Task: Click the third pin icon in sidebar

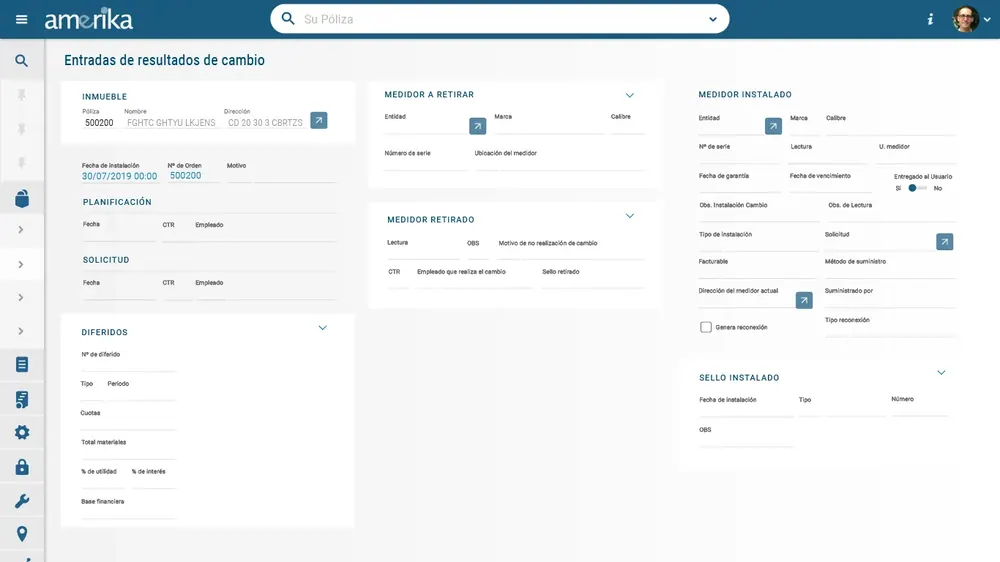Action: 22,163
